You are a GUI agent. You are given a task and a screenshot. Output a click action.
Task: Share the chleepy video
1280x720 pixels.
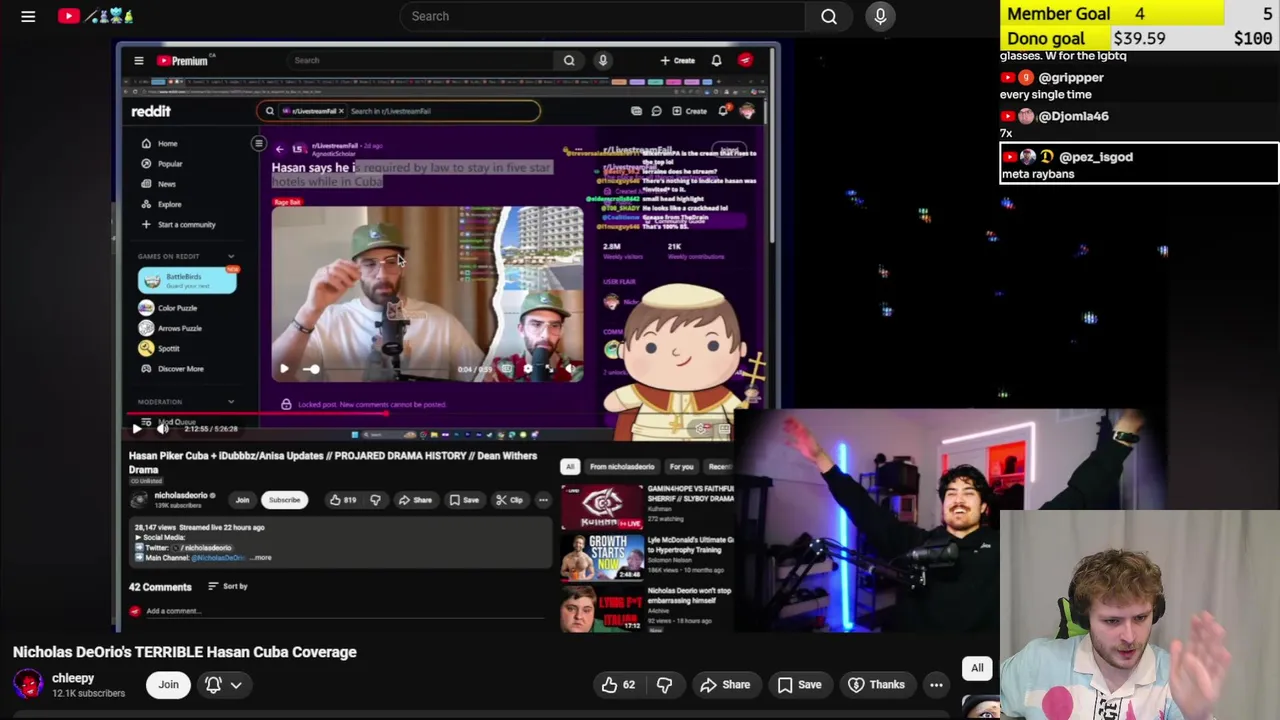click(725, 685)
